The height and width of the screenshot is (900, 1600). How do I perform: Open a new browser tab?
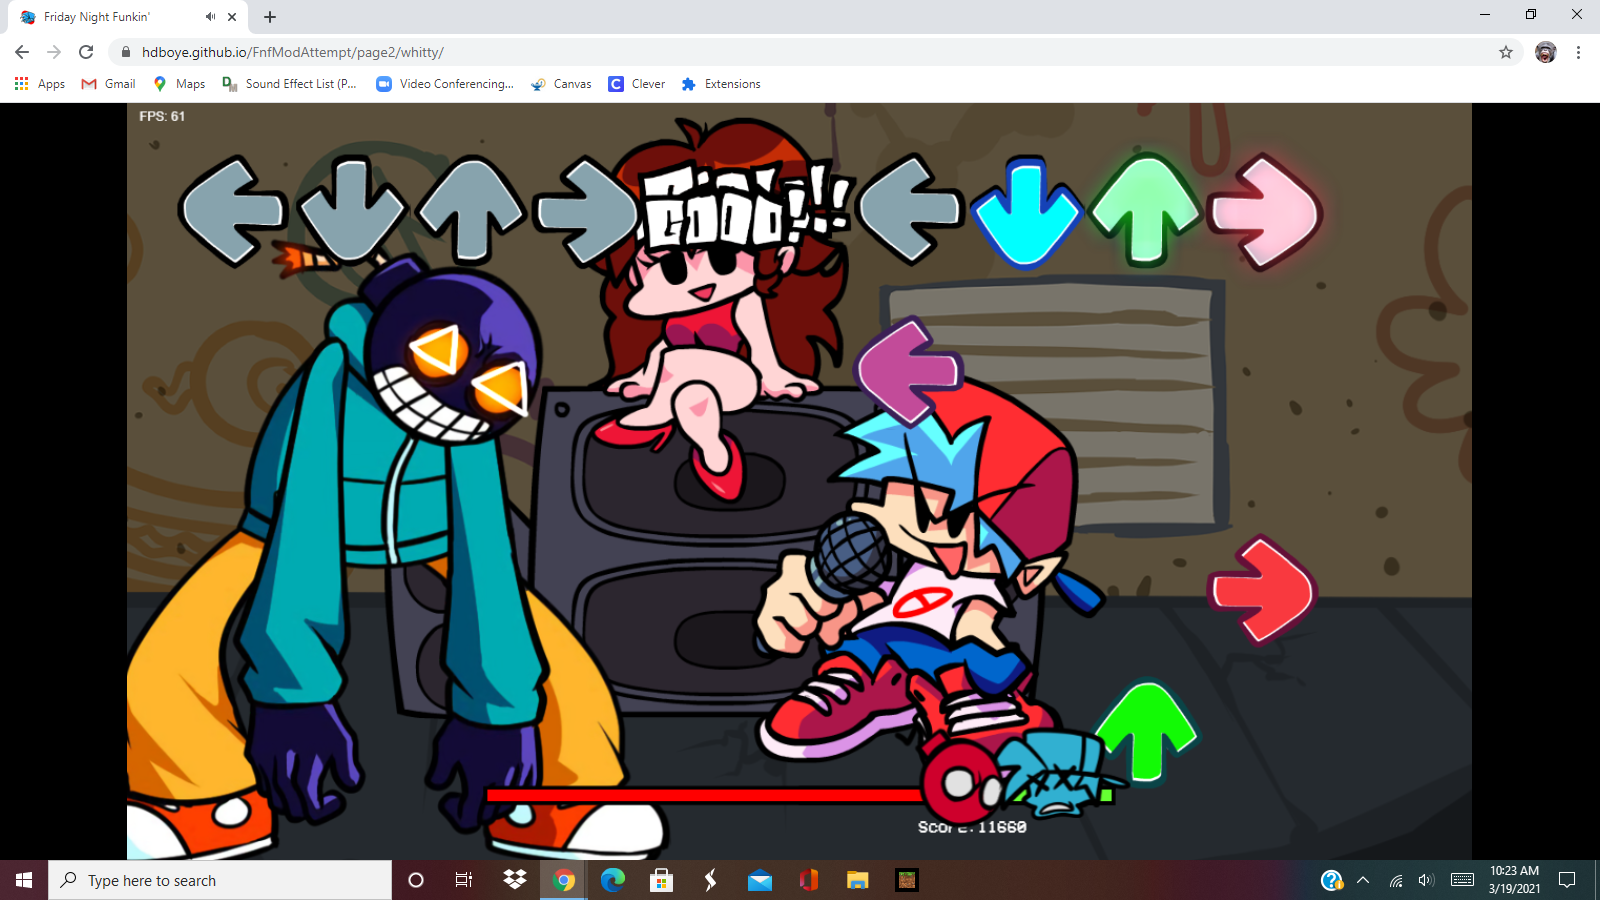270,17
